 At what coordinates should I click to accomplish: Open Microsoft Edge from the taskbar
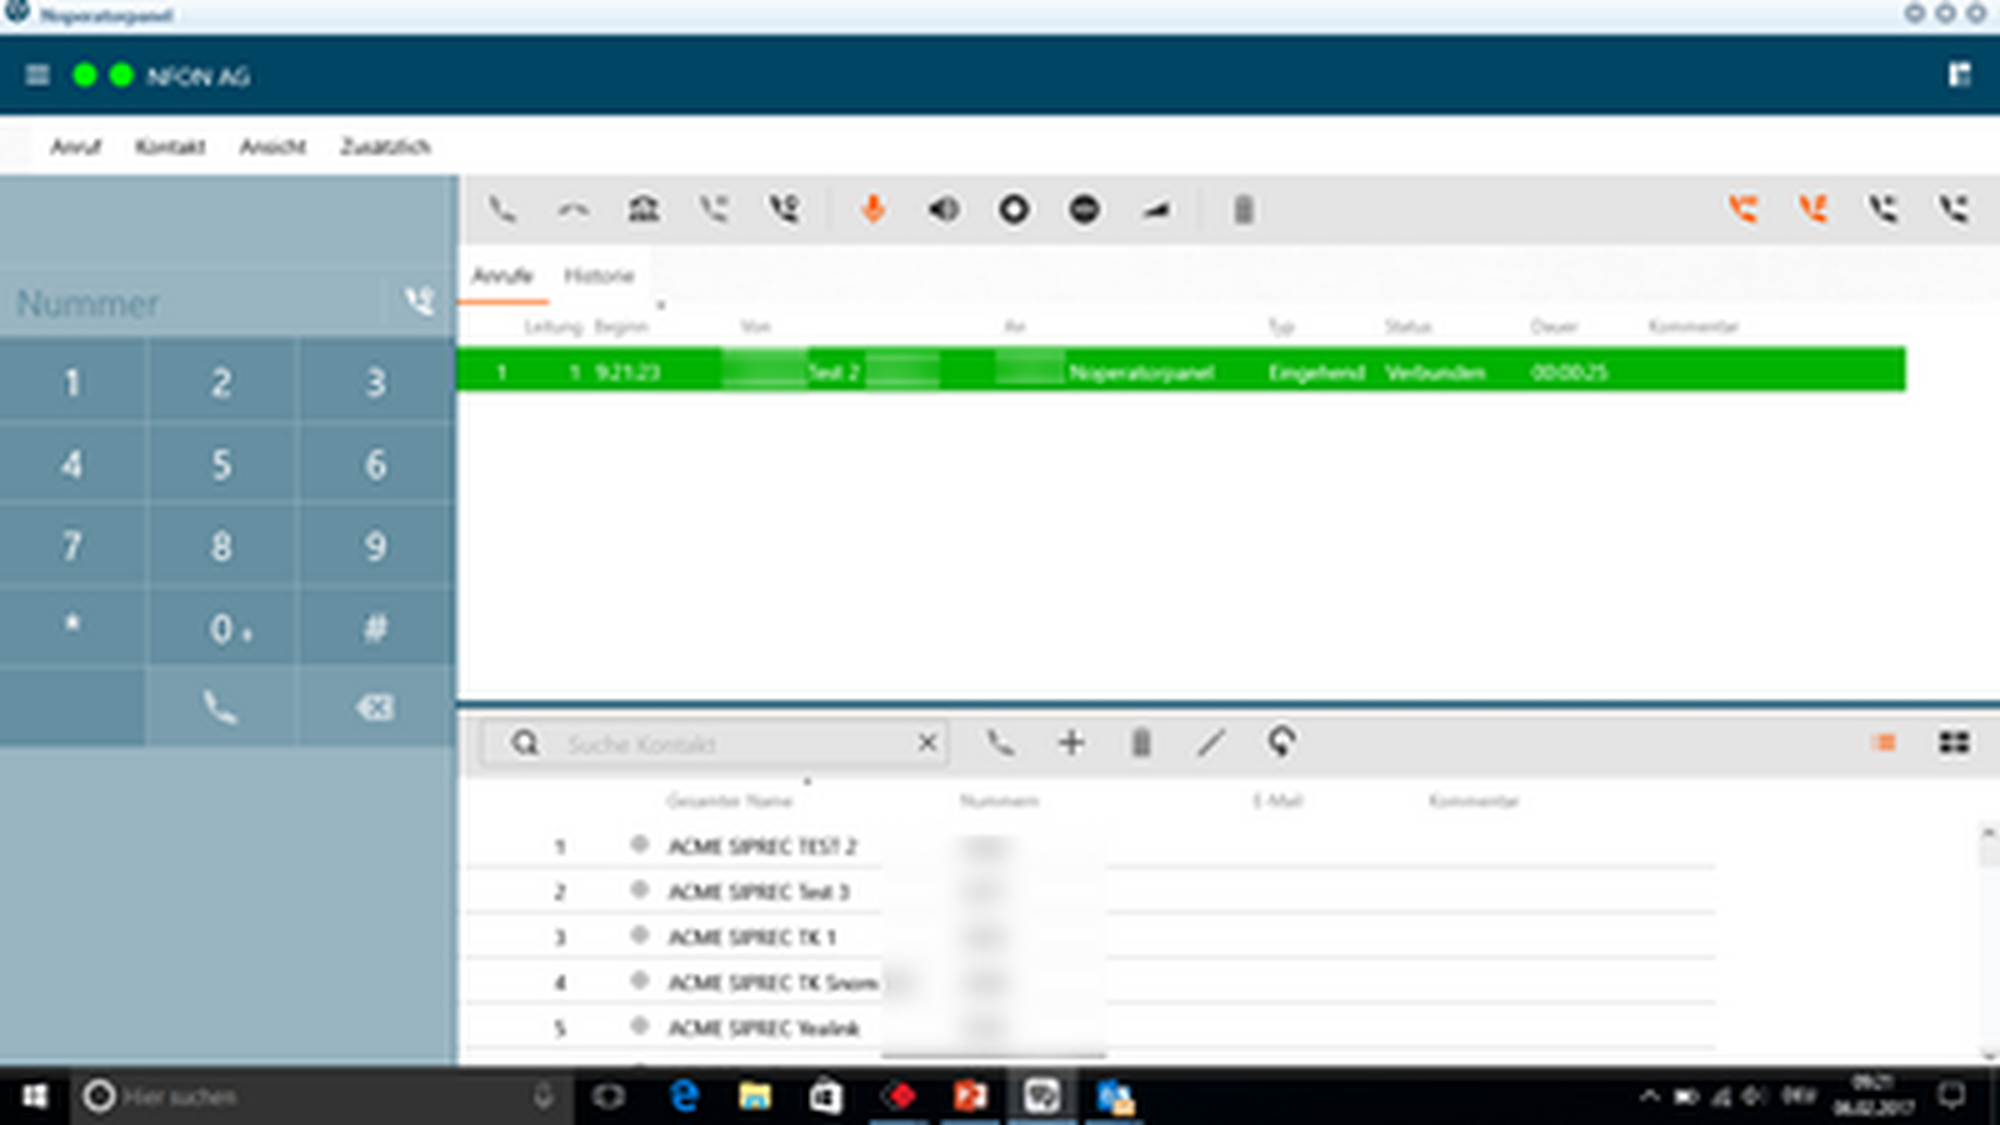(685, 1097)
